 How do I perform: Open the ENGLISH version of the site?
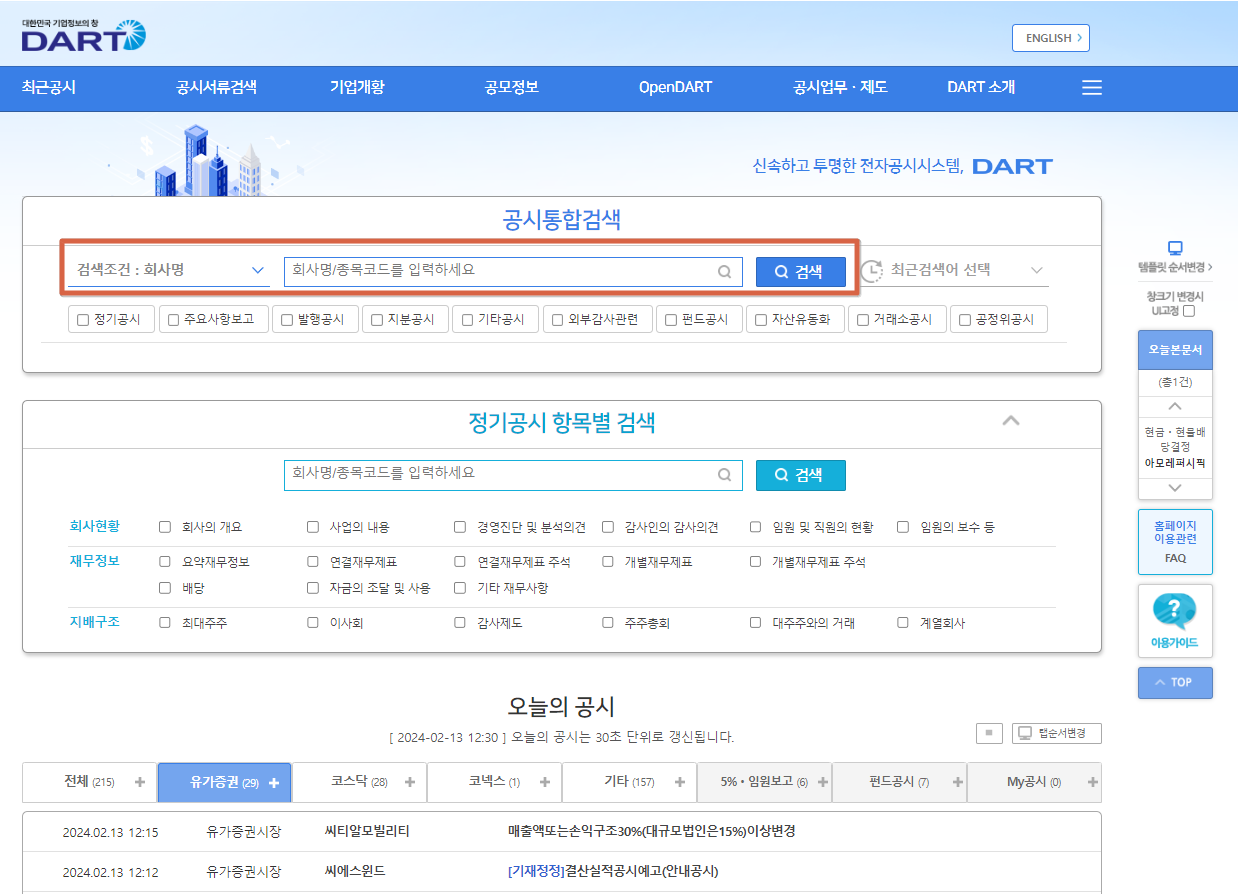1050,37
